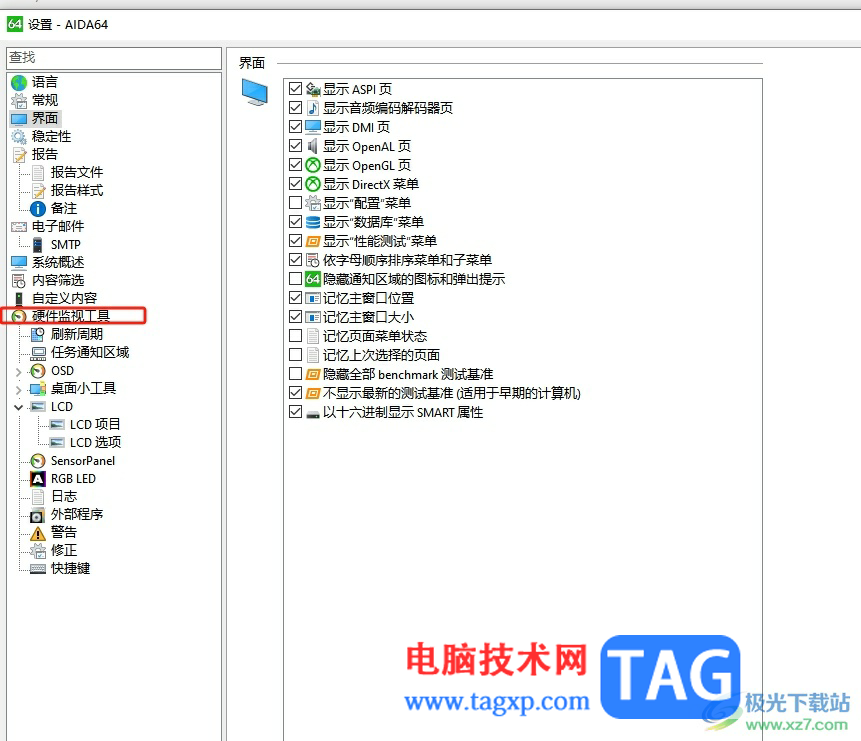Click the desktop gadget icon beside 桌面小工具

click(38, 389)
